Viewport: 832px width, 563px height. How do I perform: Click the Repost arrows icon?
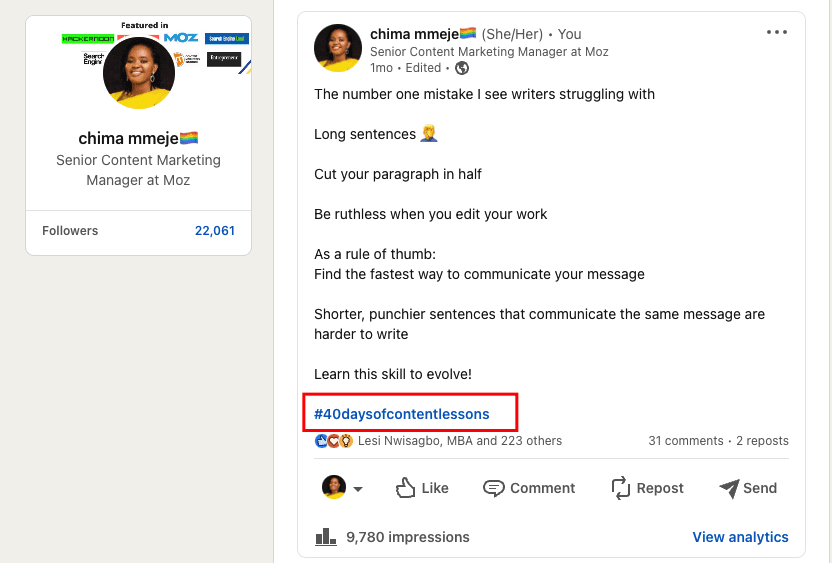click(x=621, y=488)
